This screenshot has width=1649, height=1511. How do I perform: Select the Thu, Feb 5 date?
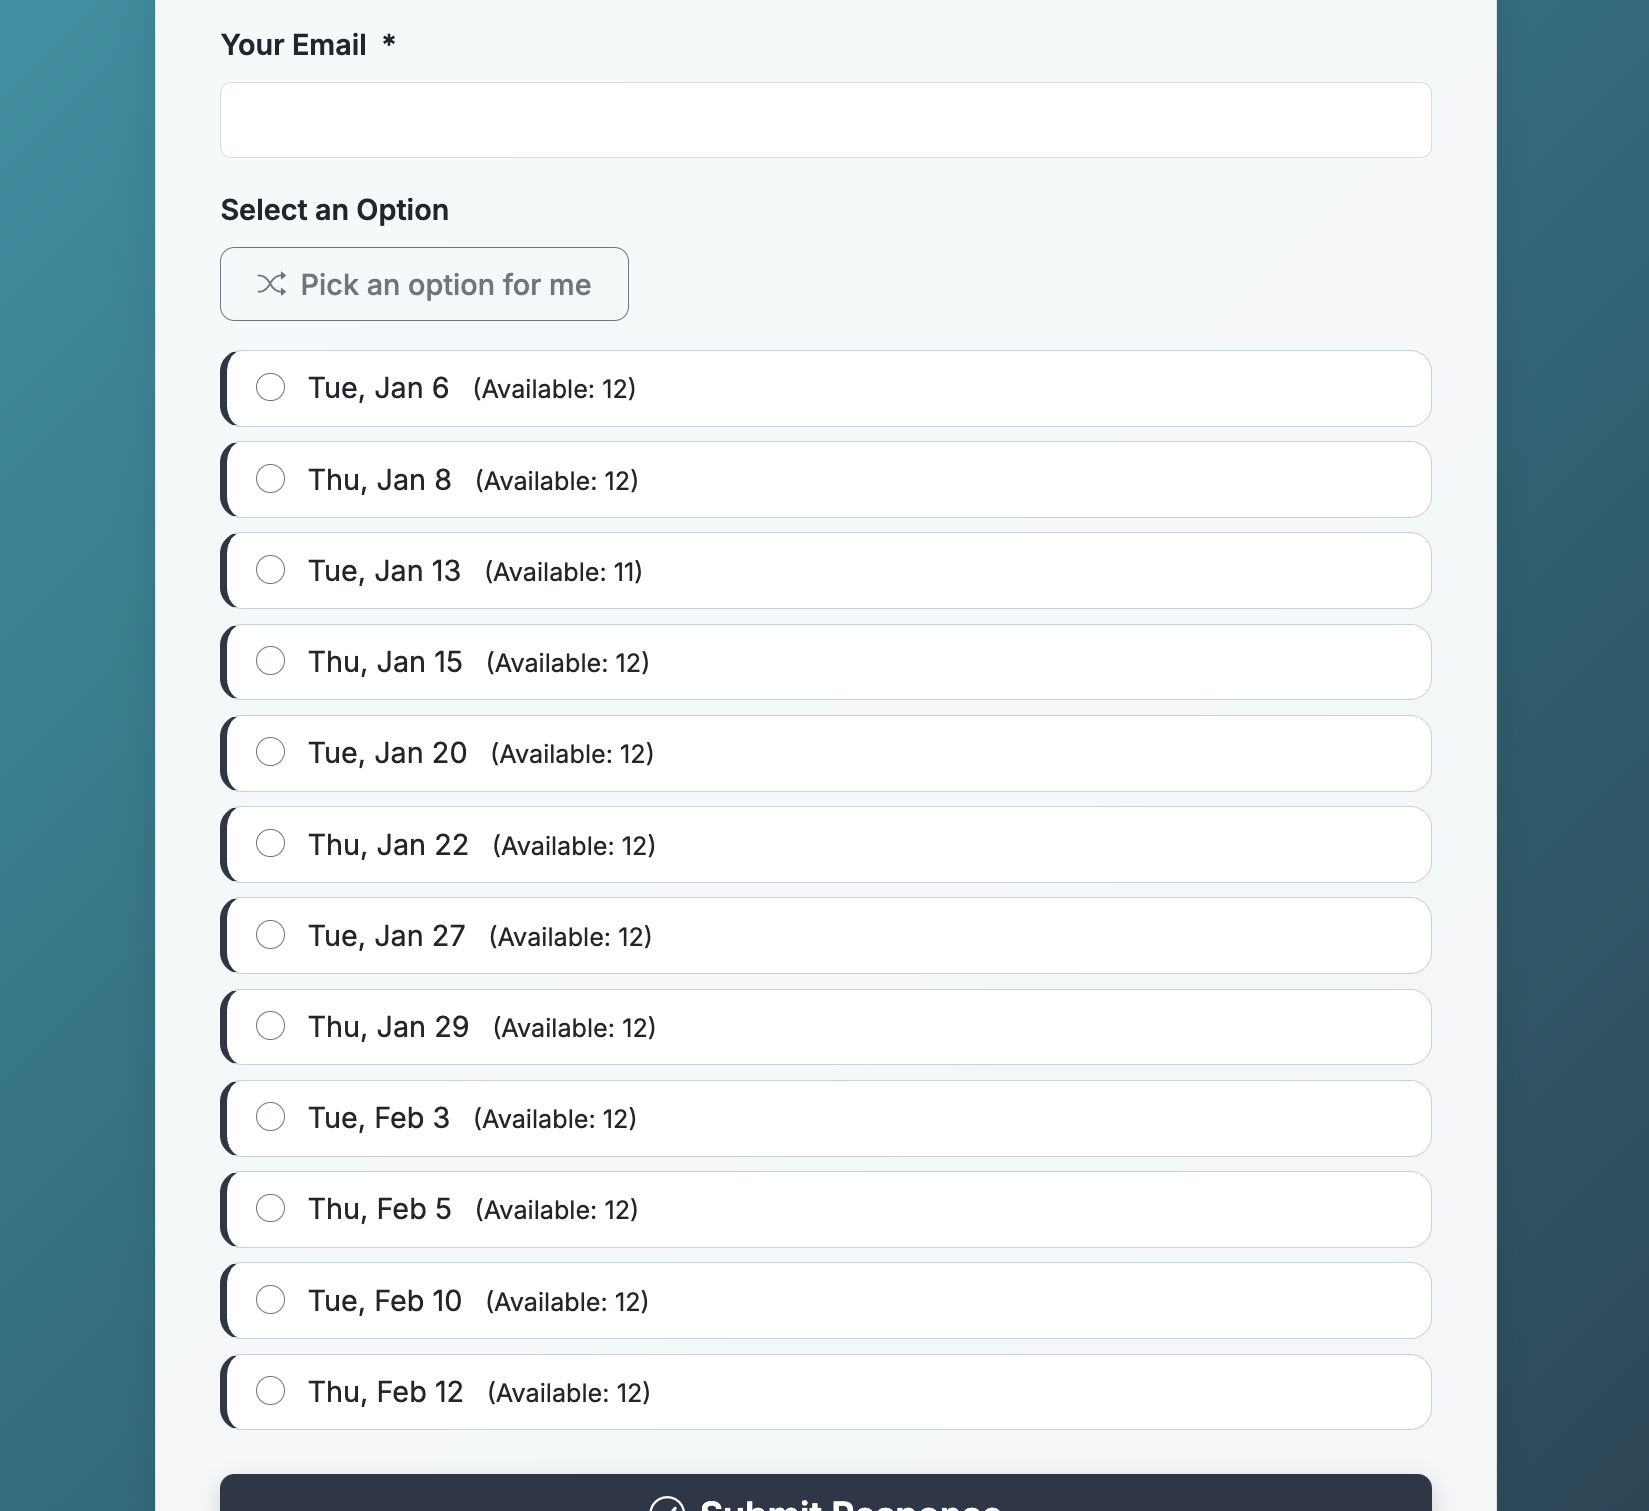[270, 1208]
